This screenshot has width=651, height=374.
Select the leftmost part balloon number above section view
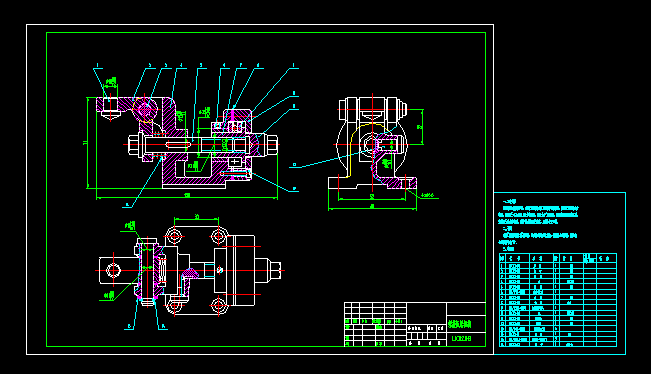[98, 65]
